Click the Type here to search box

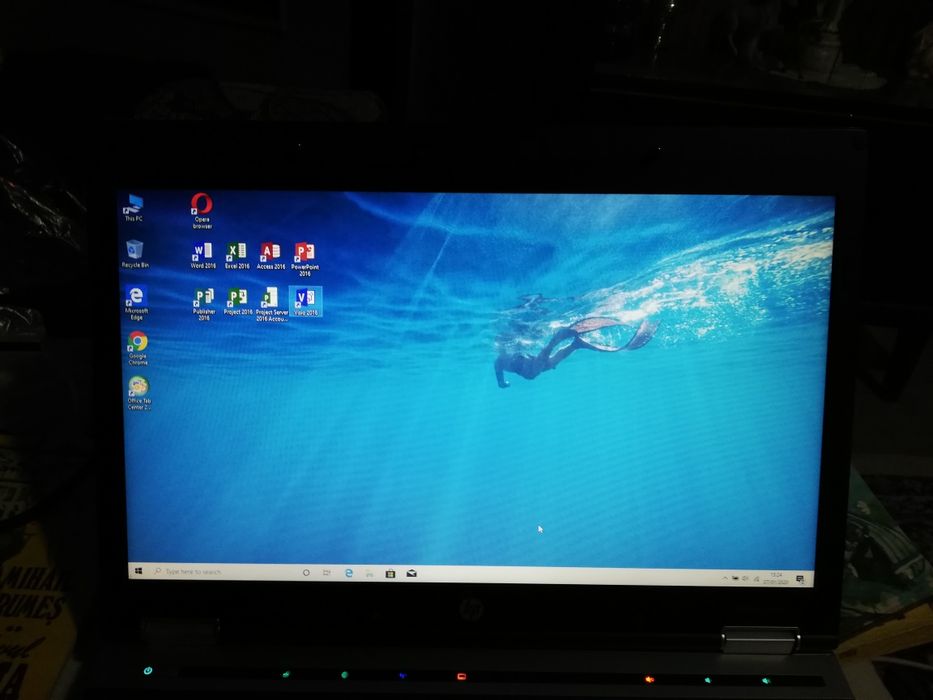click(221, 571)
